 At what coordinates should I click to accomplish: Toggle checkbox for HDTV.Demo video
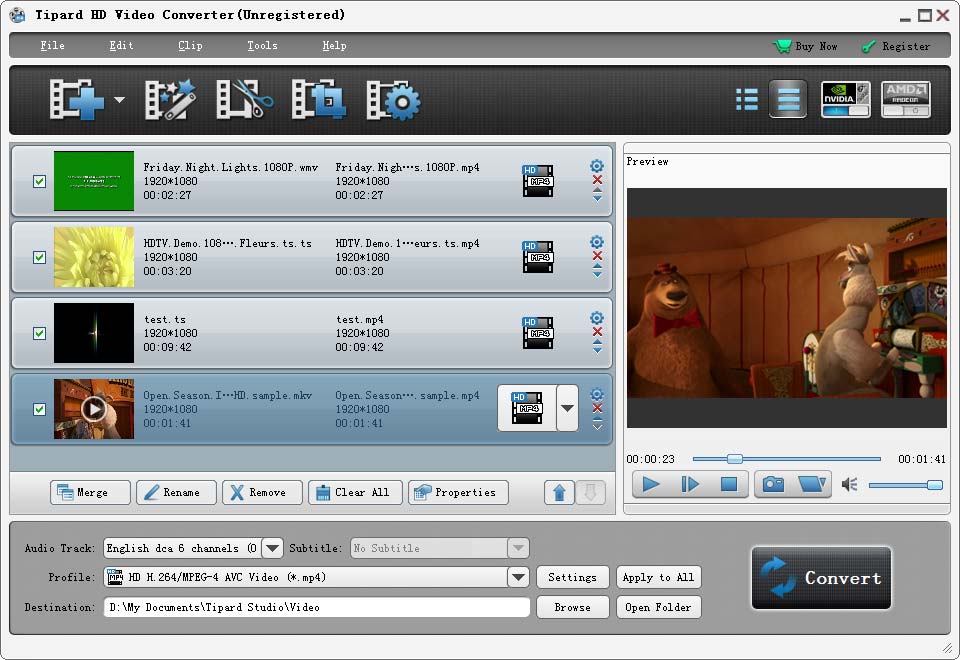click(40, 257)
